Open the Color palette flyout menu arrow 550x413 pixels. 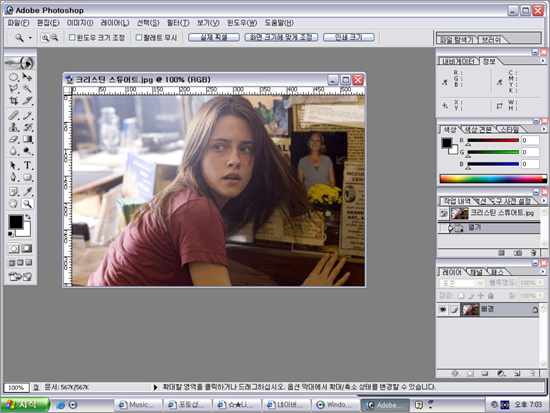pos(543,129)
